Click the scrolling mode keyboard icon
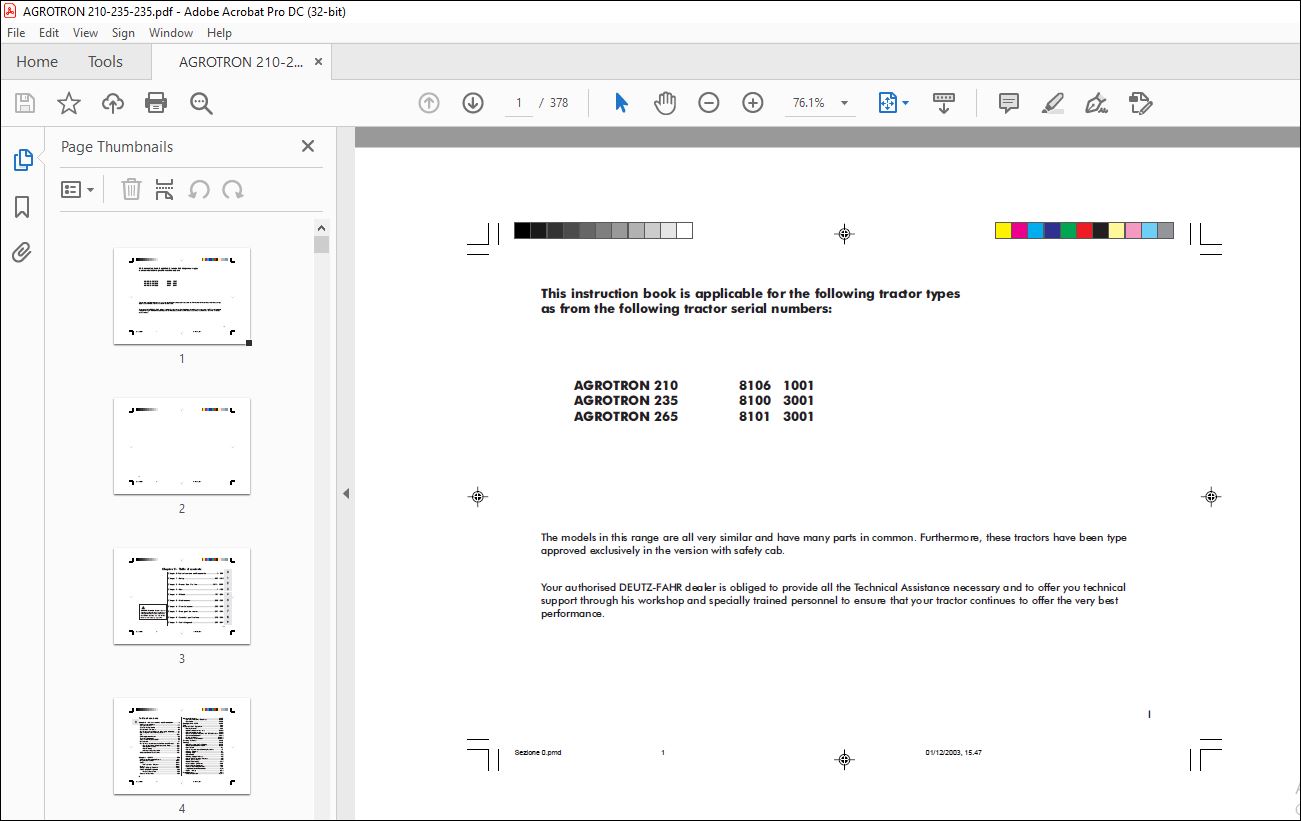The image size is (1301, 821). [944, 103]
